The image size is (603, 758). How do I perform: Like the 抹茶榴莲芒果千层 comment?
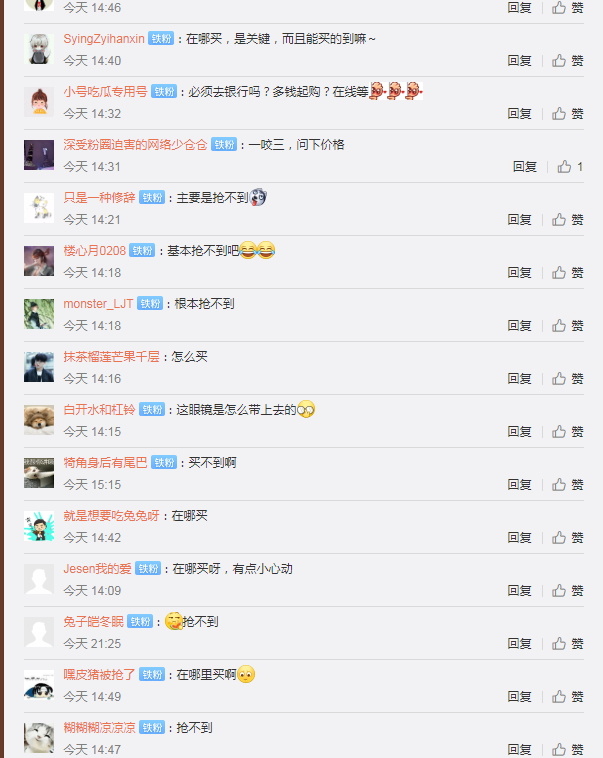(x=567, y=379)
